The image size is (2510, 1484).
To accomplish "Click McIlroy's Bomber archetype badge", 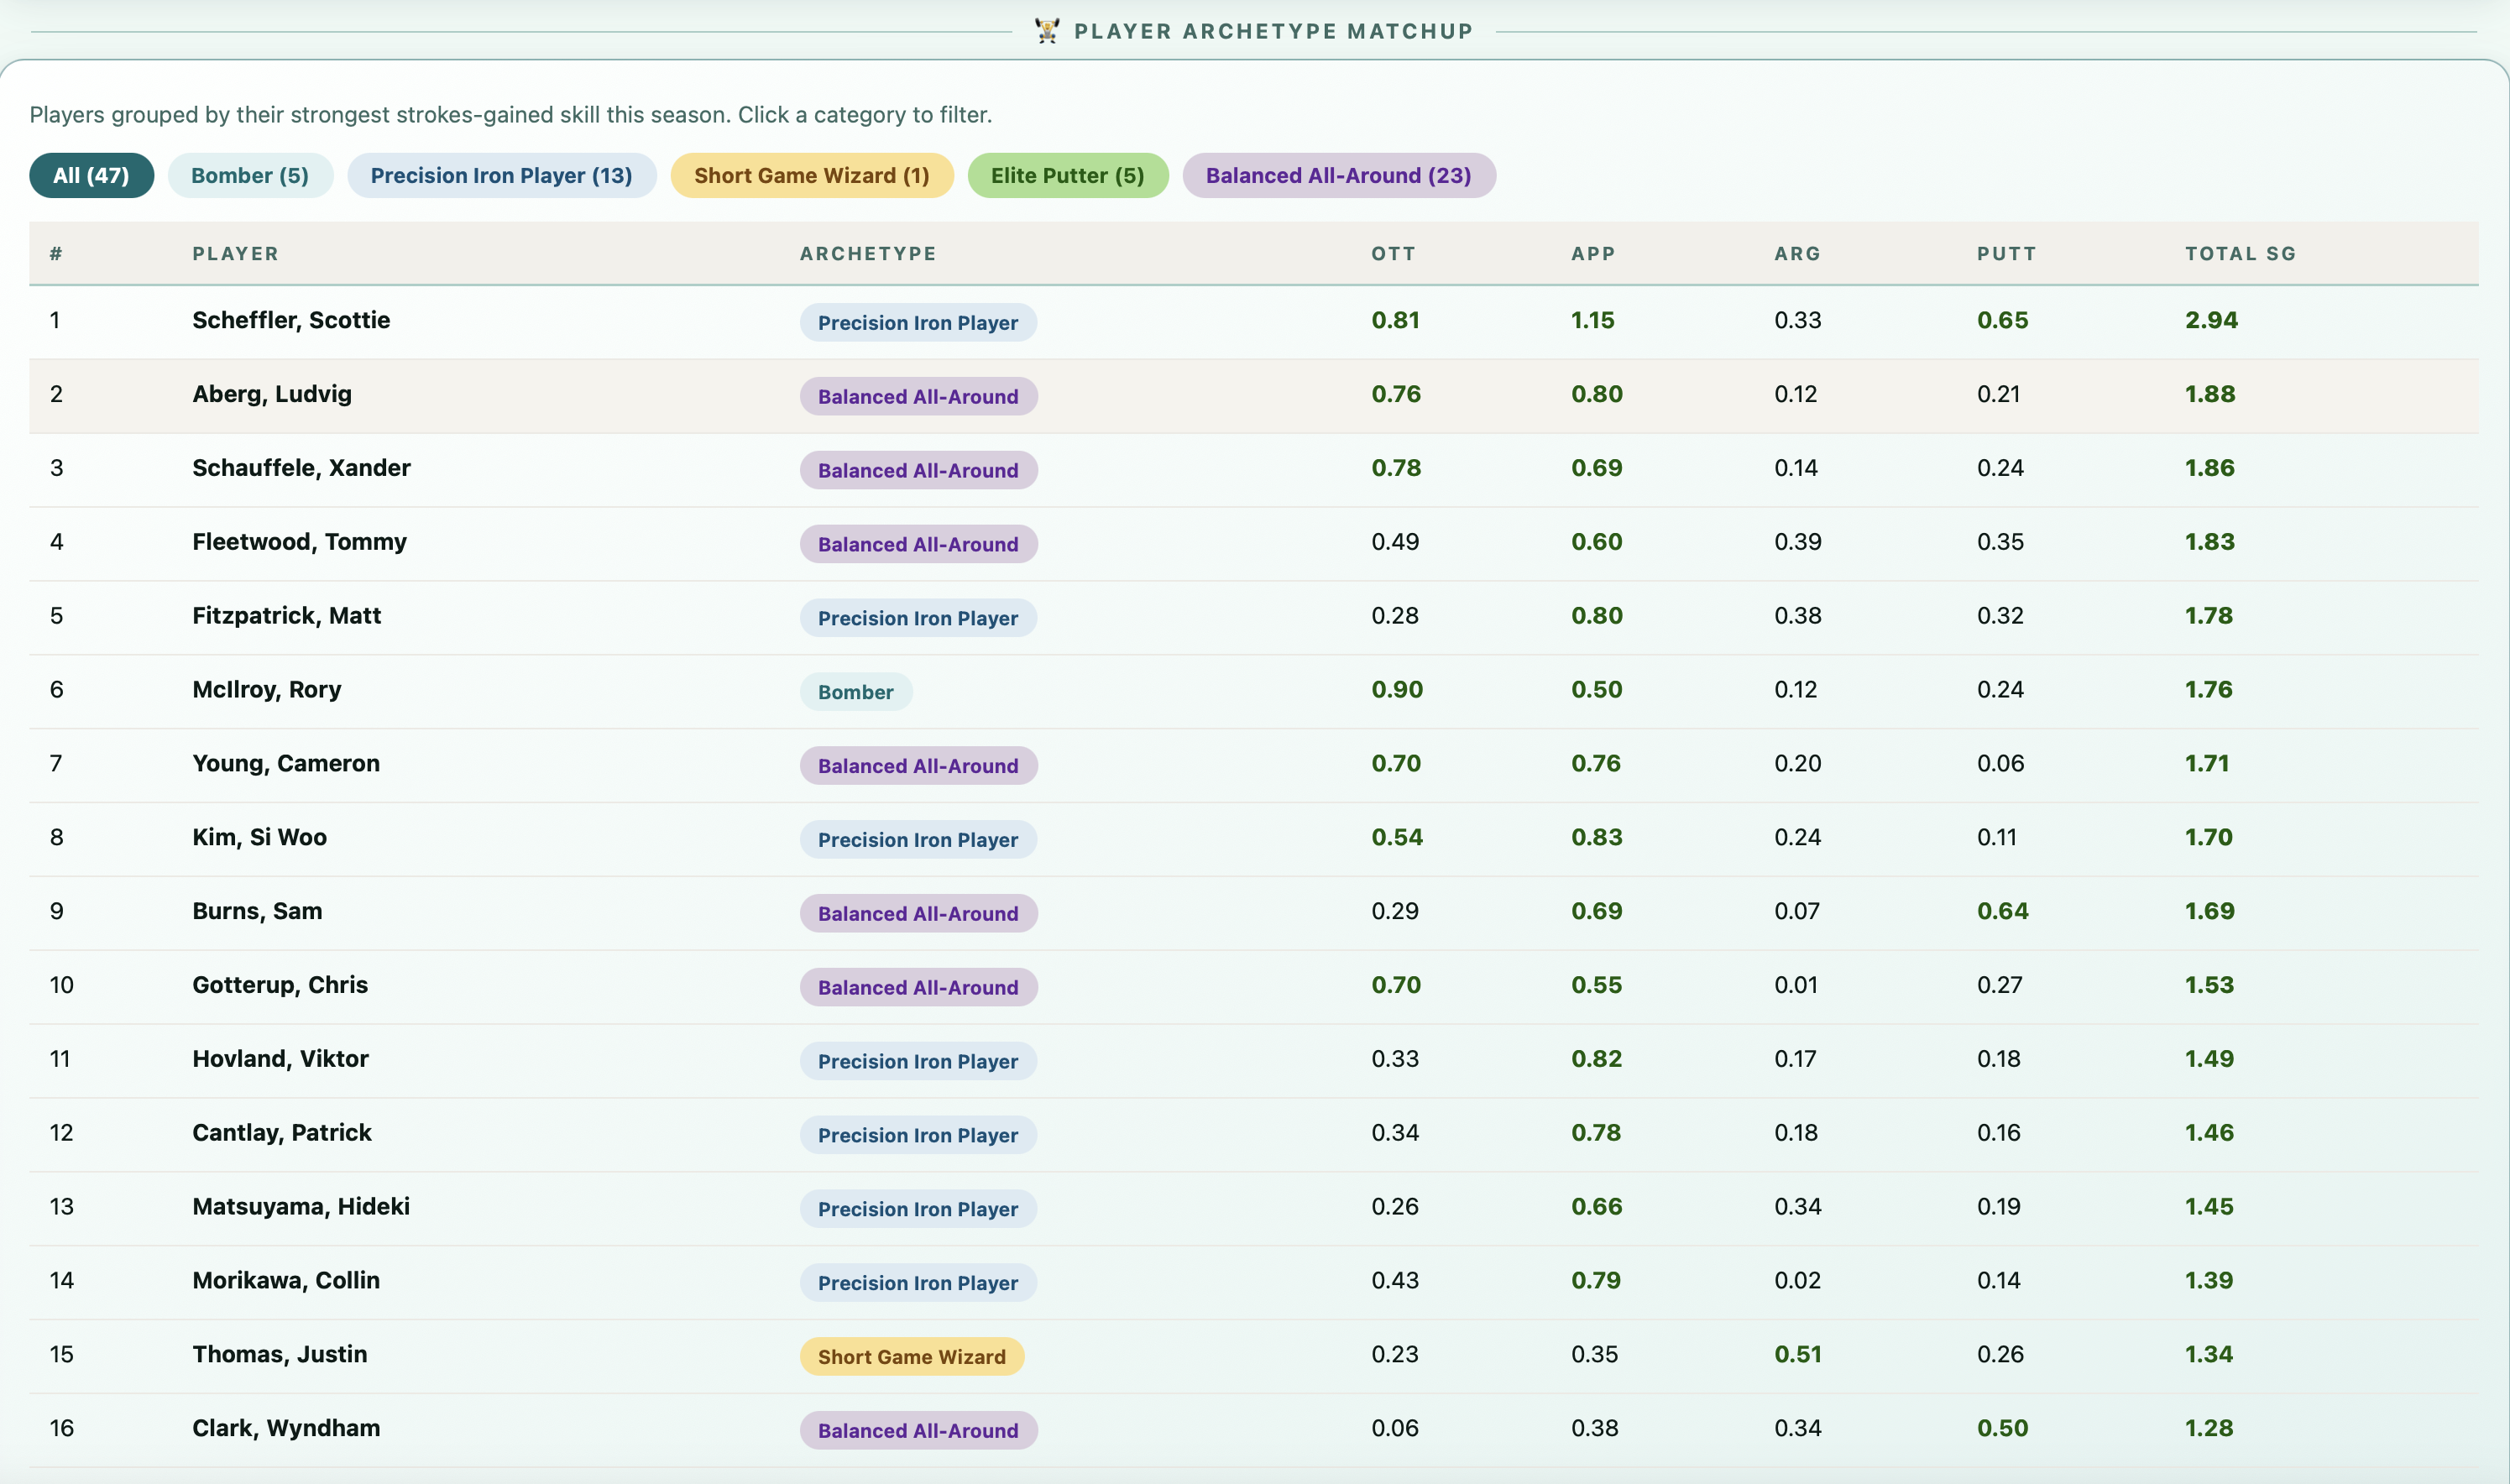I will click(x=856, y=692).
